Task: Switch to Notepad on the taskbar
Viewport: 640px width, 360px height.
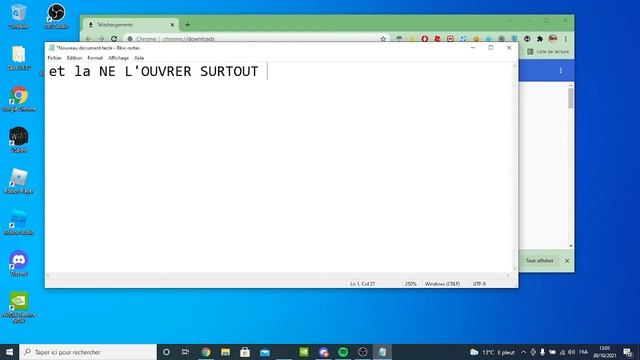Action: 382,352
